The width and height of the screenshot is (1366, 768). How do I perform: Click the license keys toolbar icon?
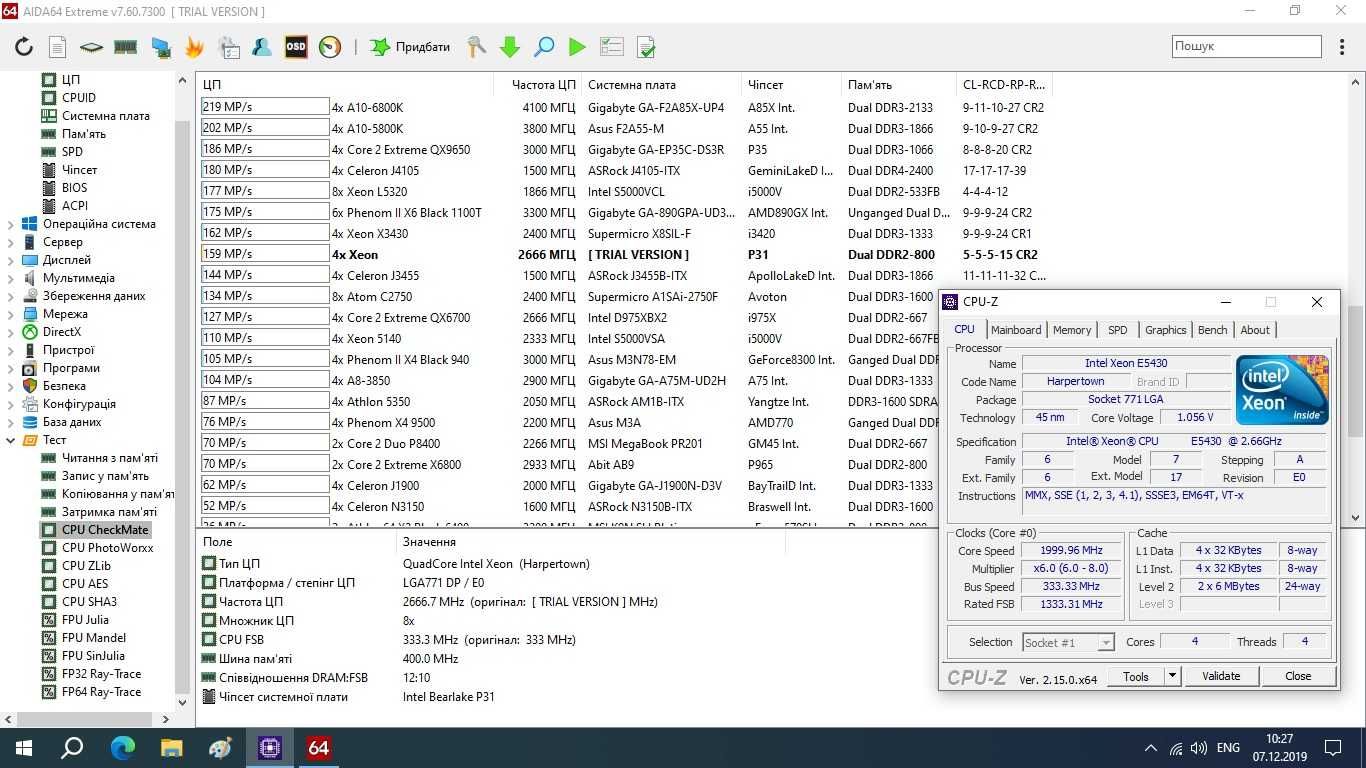coord(476,47)
